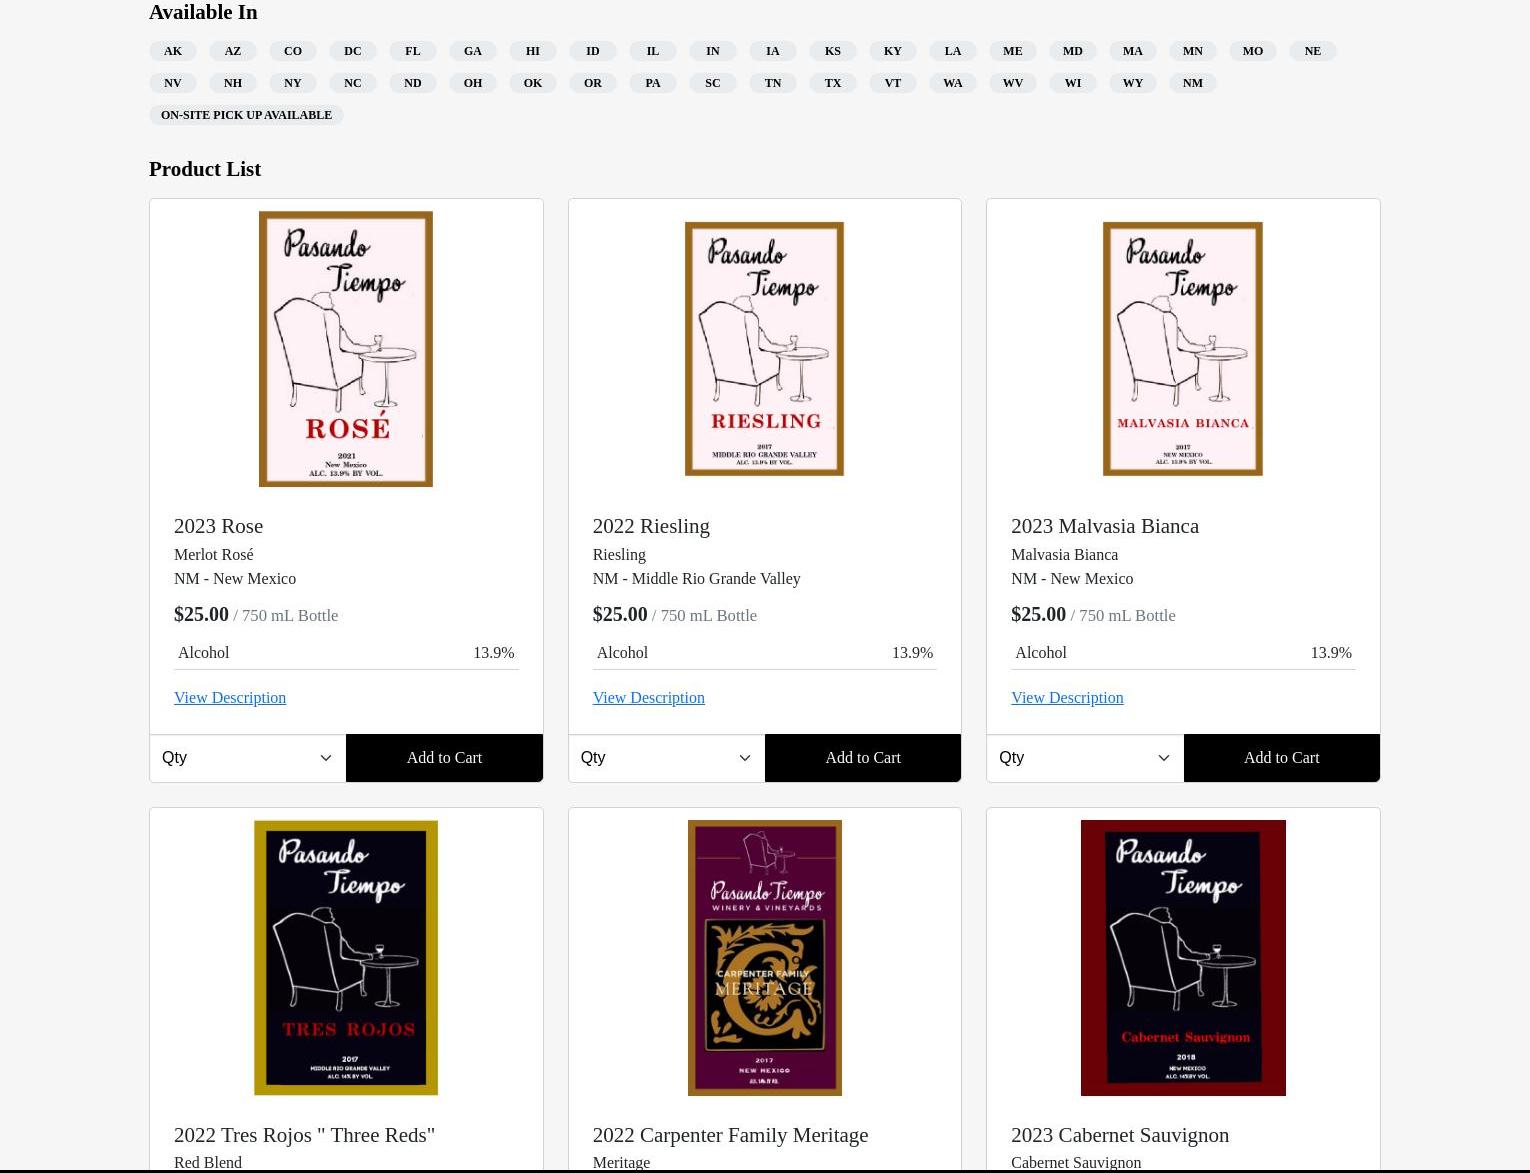Click the AZ state badge
The width and height of the screenshot is (1530, 1173).
(x=233, y=51)
